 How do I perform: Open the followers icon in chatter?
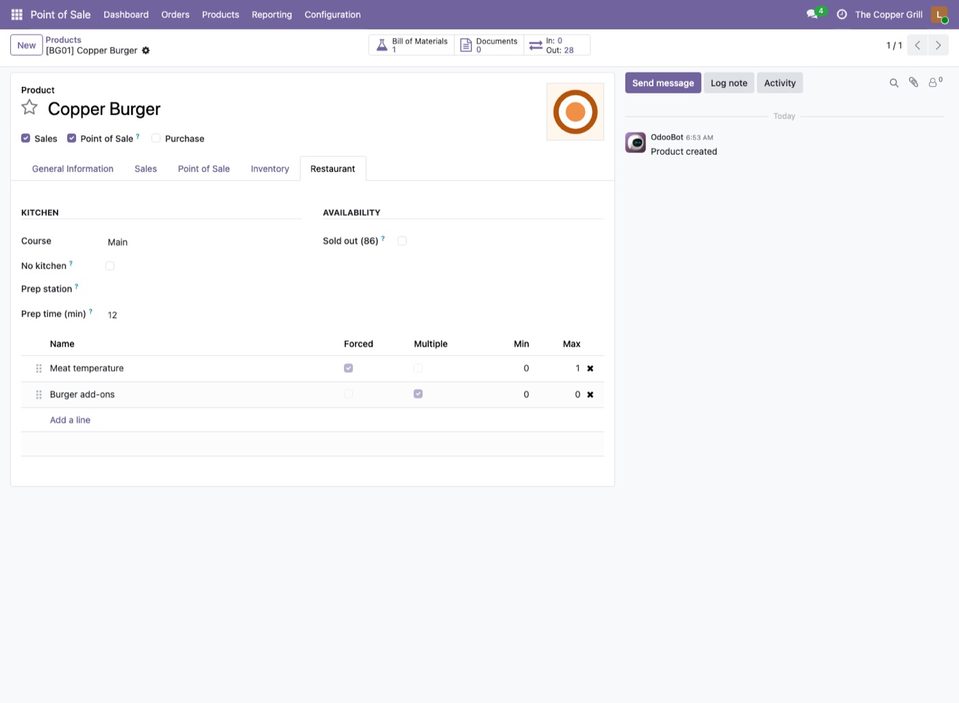[x=935, y=82]
